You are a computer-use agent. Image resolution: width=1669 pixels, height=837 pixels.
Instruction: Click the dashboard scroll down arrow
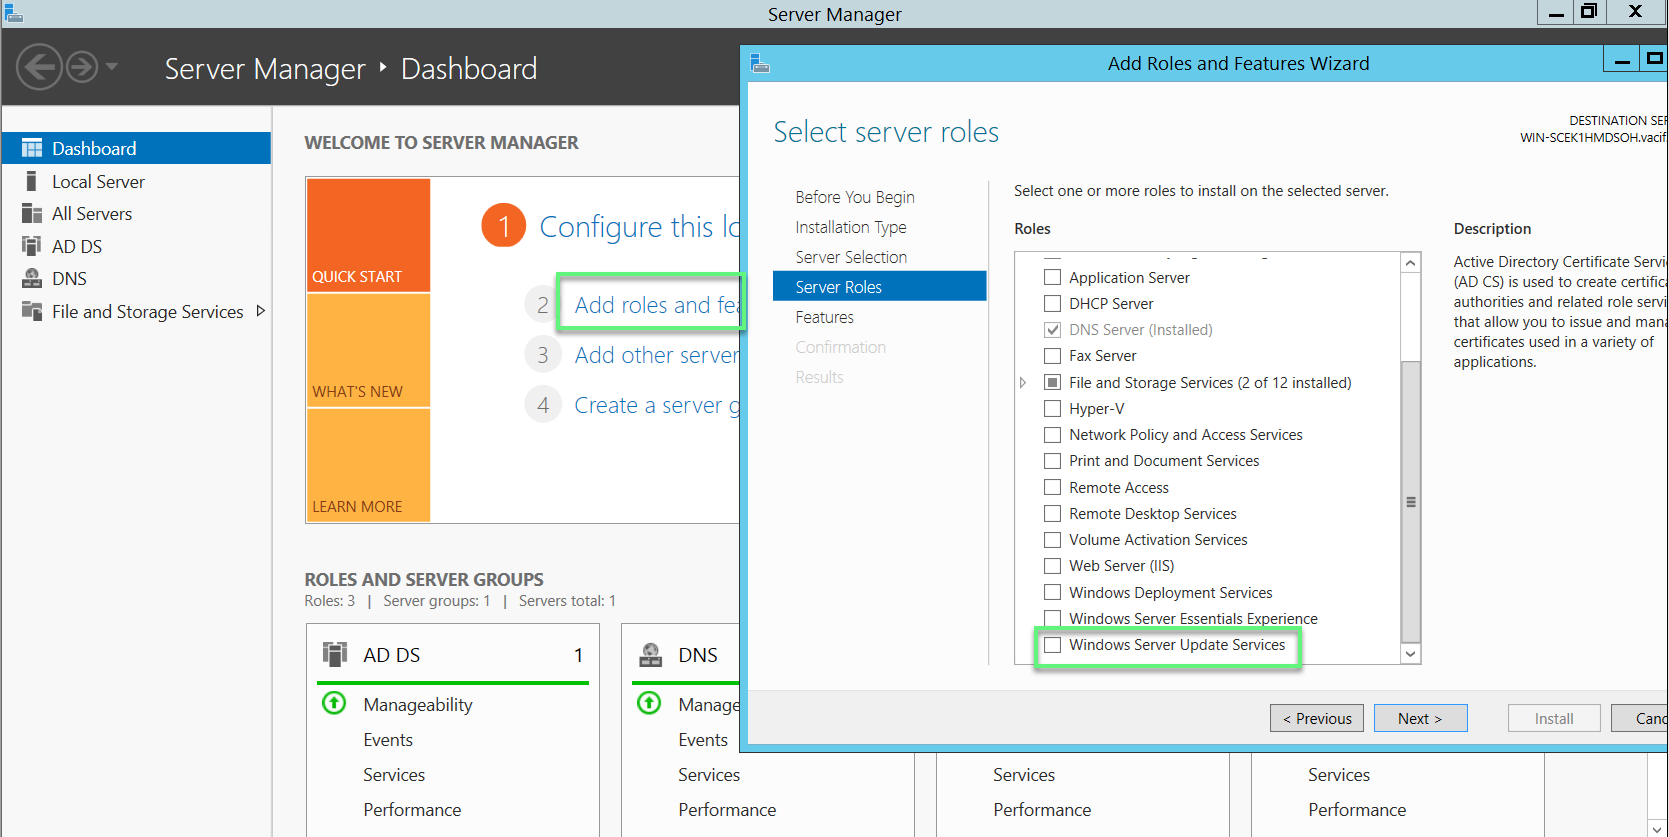1657,827
